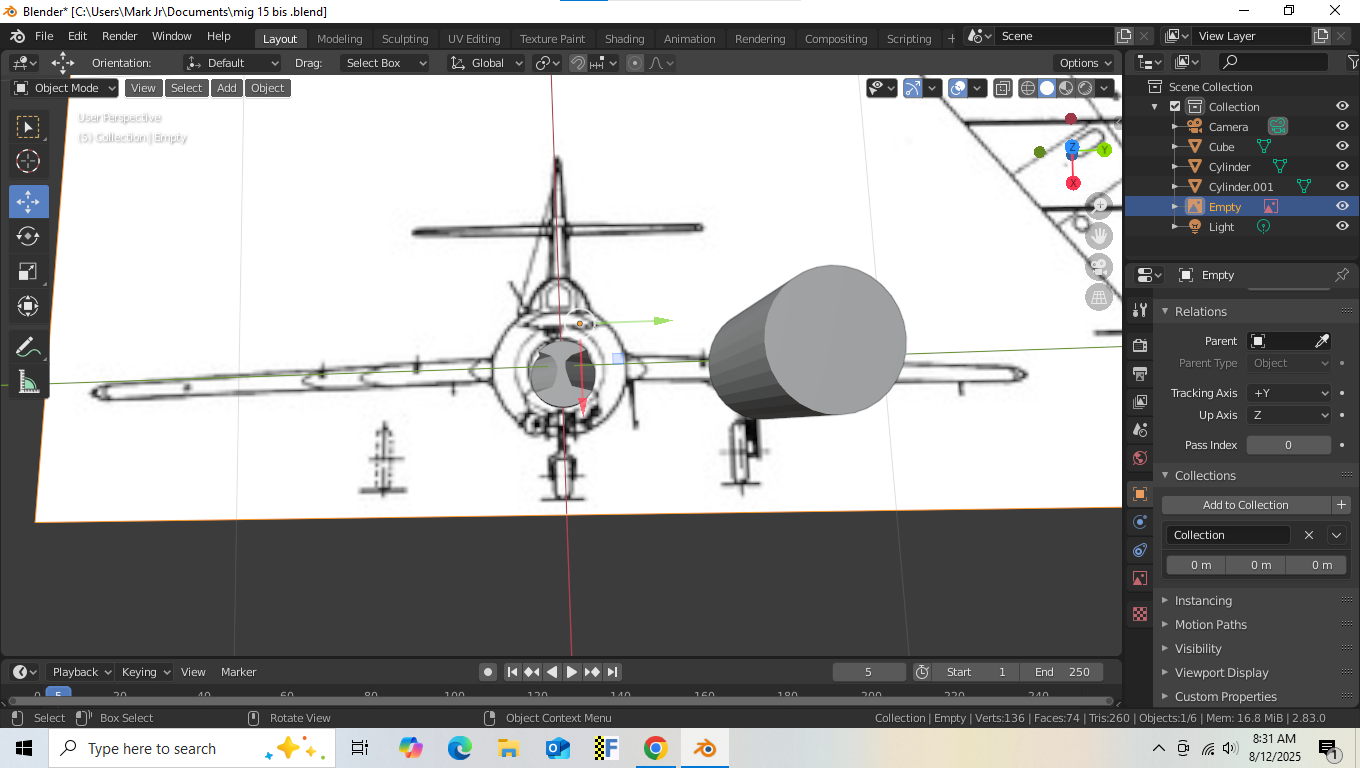This screenshot has height=768, width=1360.
Task: Open the Object Mode dropdown
Action: pyautogui.click(x=65, y=88)
